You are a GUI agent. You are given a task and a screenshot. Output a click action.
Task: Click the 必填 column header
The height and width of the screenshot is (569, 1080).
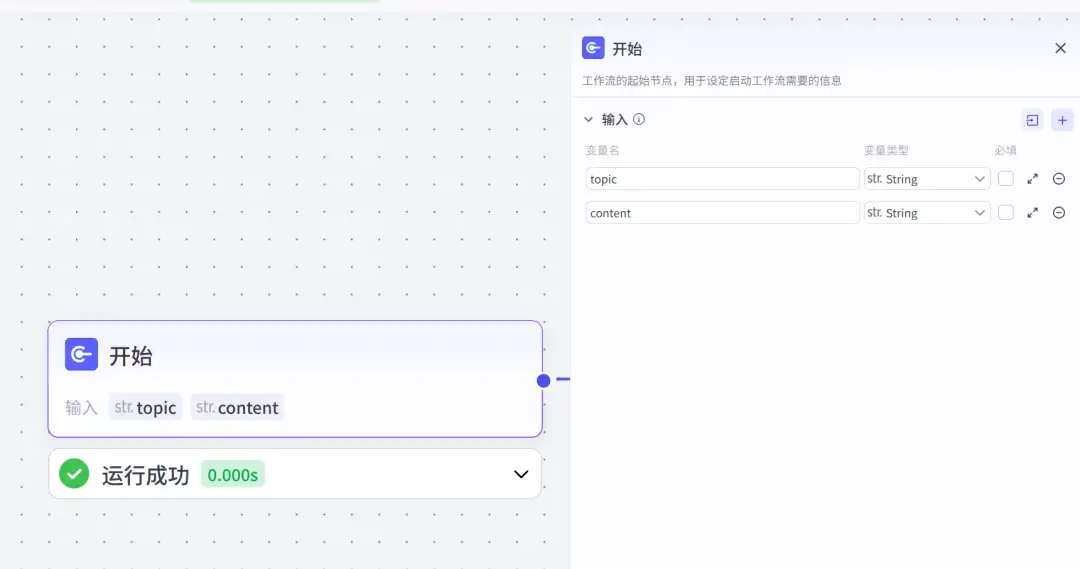(1006, 150)
